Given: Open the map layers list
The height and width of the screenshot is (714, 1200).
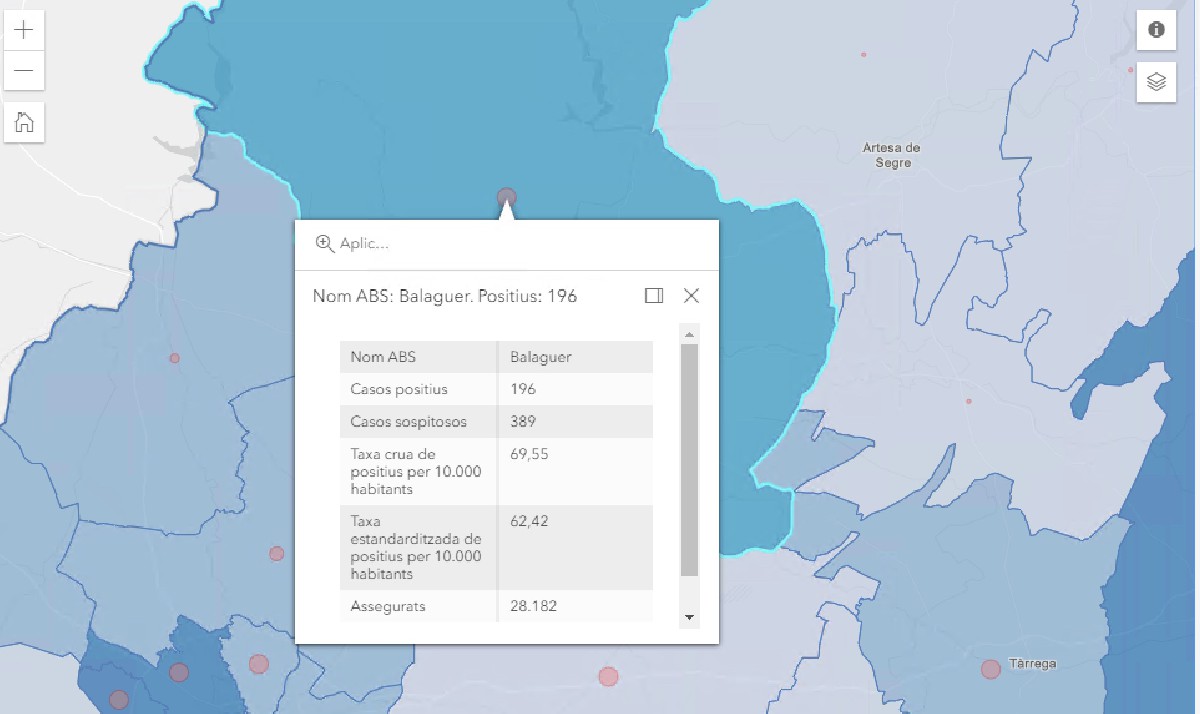Looking at the screenshot, I should click(x=1156, y=82).
